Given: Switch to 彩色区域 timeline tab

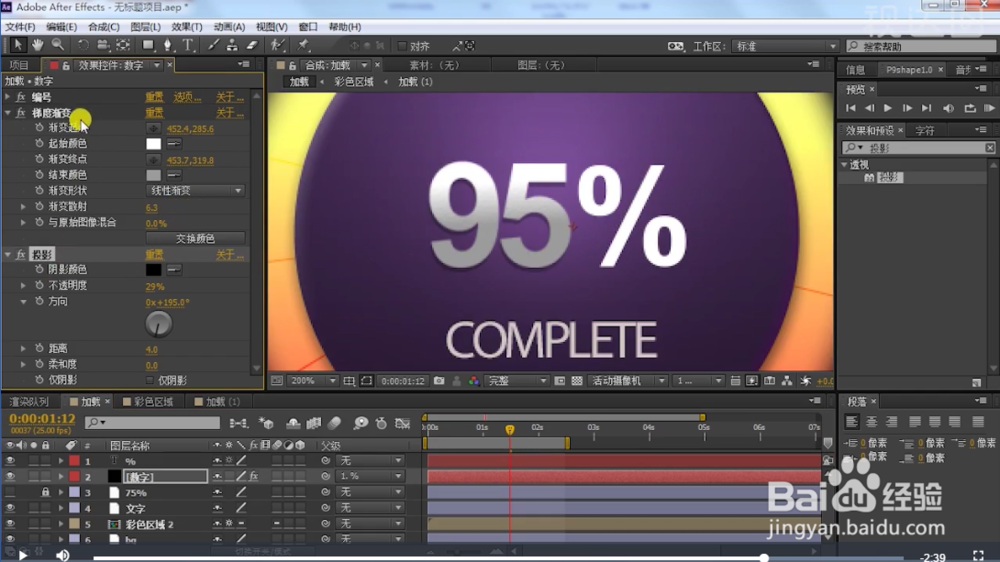Looking at the screenshot, I should coord(153,401).
